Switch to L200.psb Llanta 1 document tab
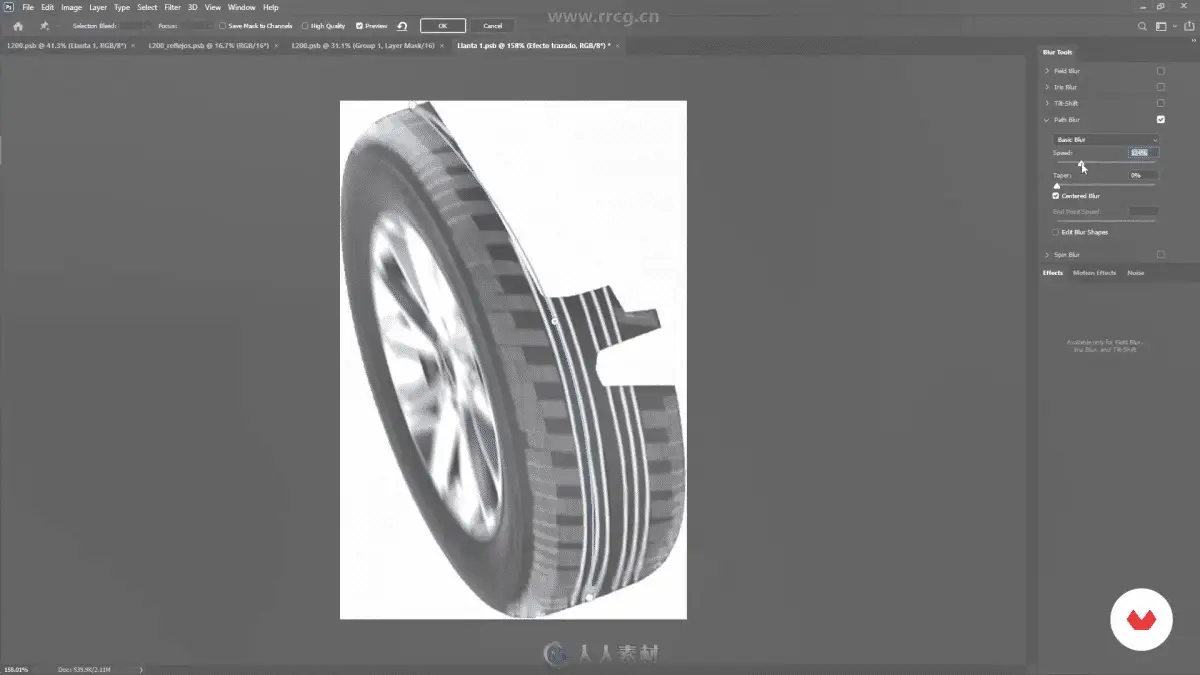The width and height of the screenshot is (1200, 675). click(x=66, y=46)
